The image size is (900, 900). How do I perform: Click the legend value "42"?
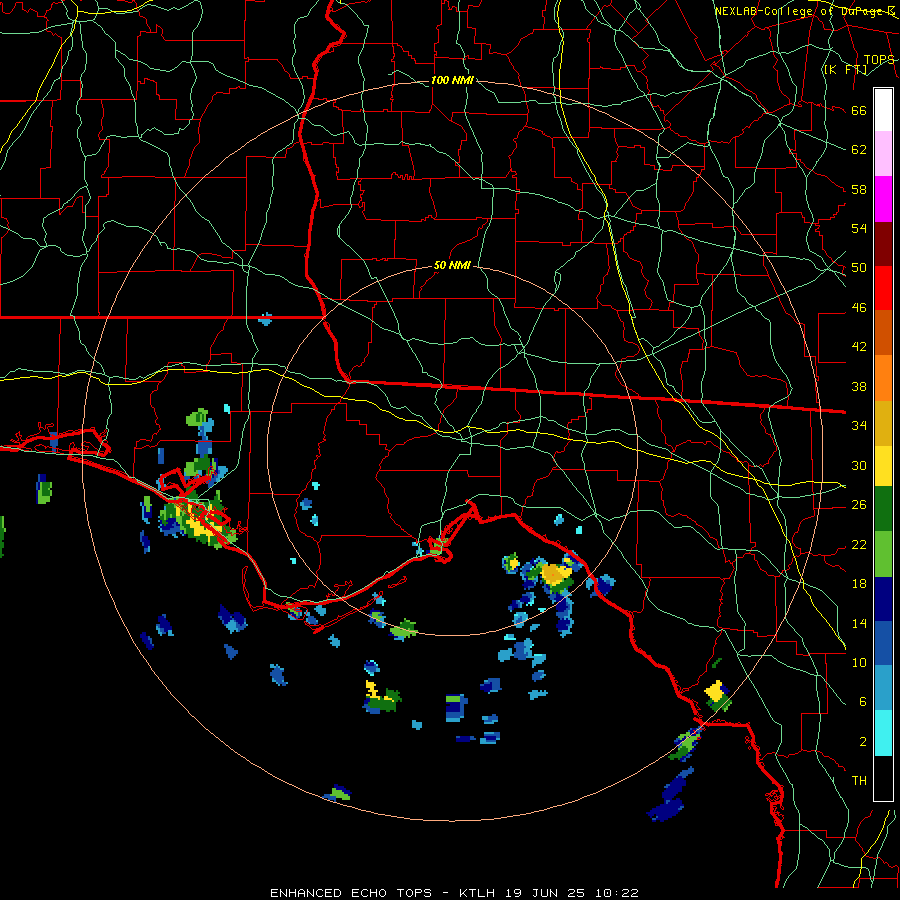[859, 347]
